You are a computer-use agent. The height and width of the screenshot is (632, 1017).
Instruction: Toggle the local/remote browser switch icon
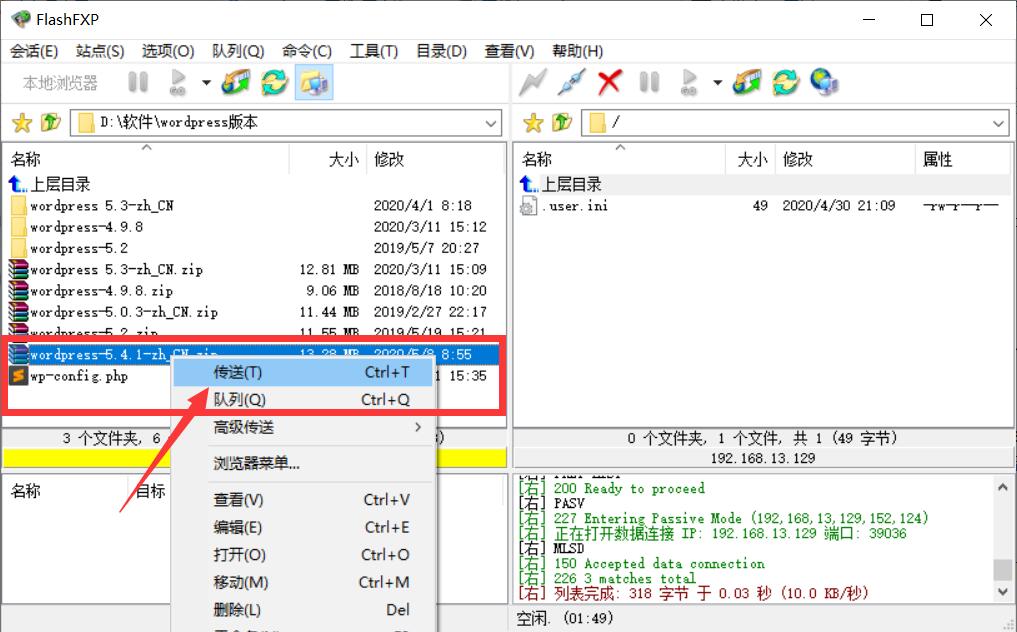(x=314, y=82)
